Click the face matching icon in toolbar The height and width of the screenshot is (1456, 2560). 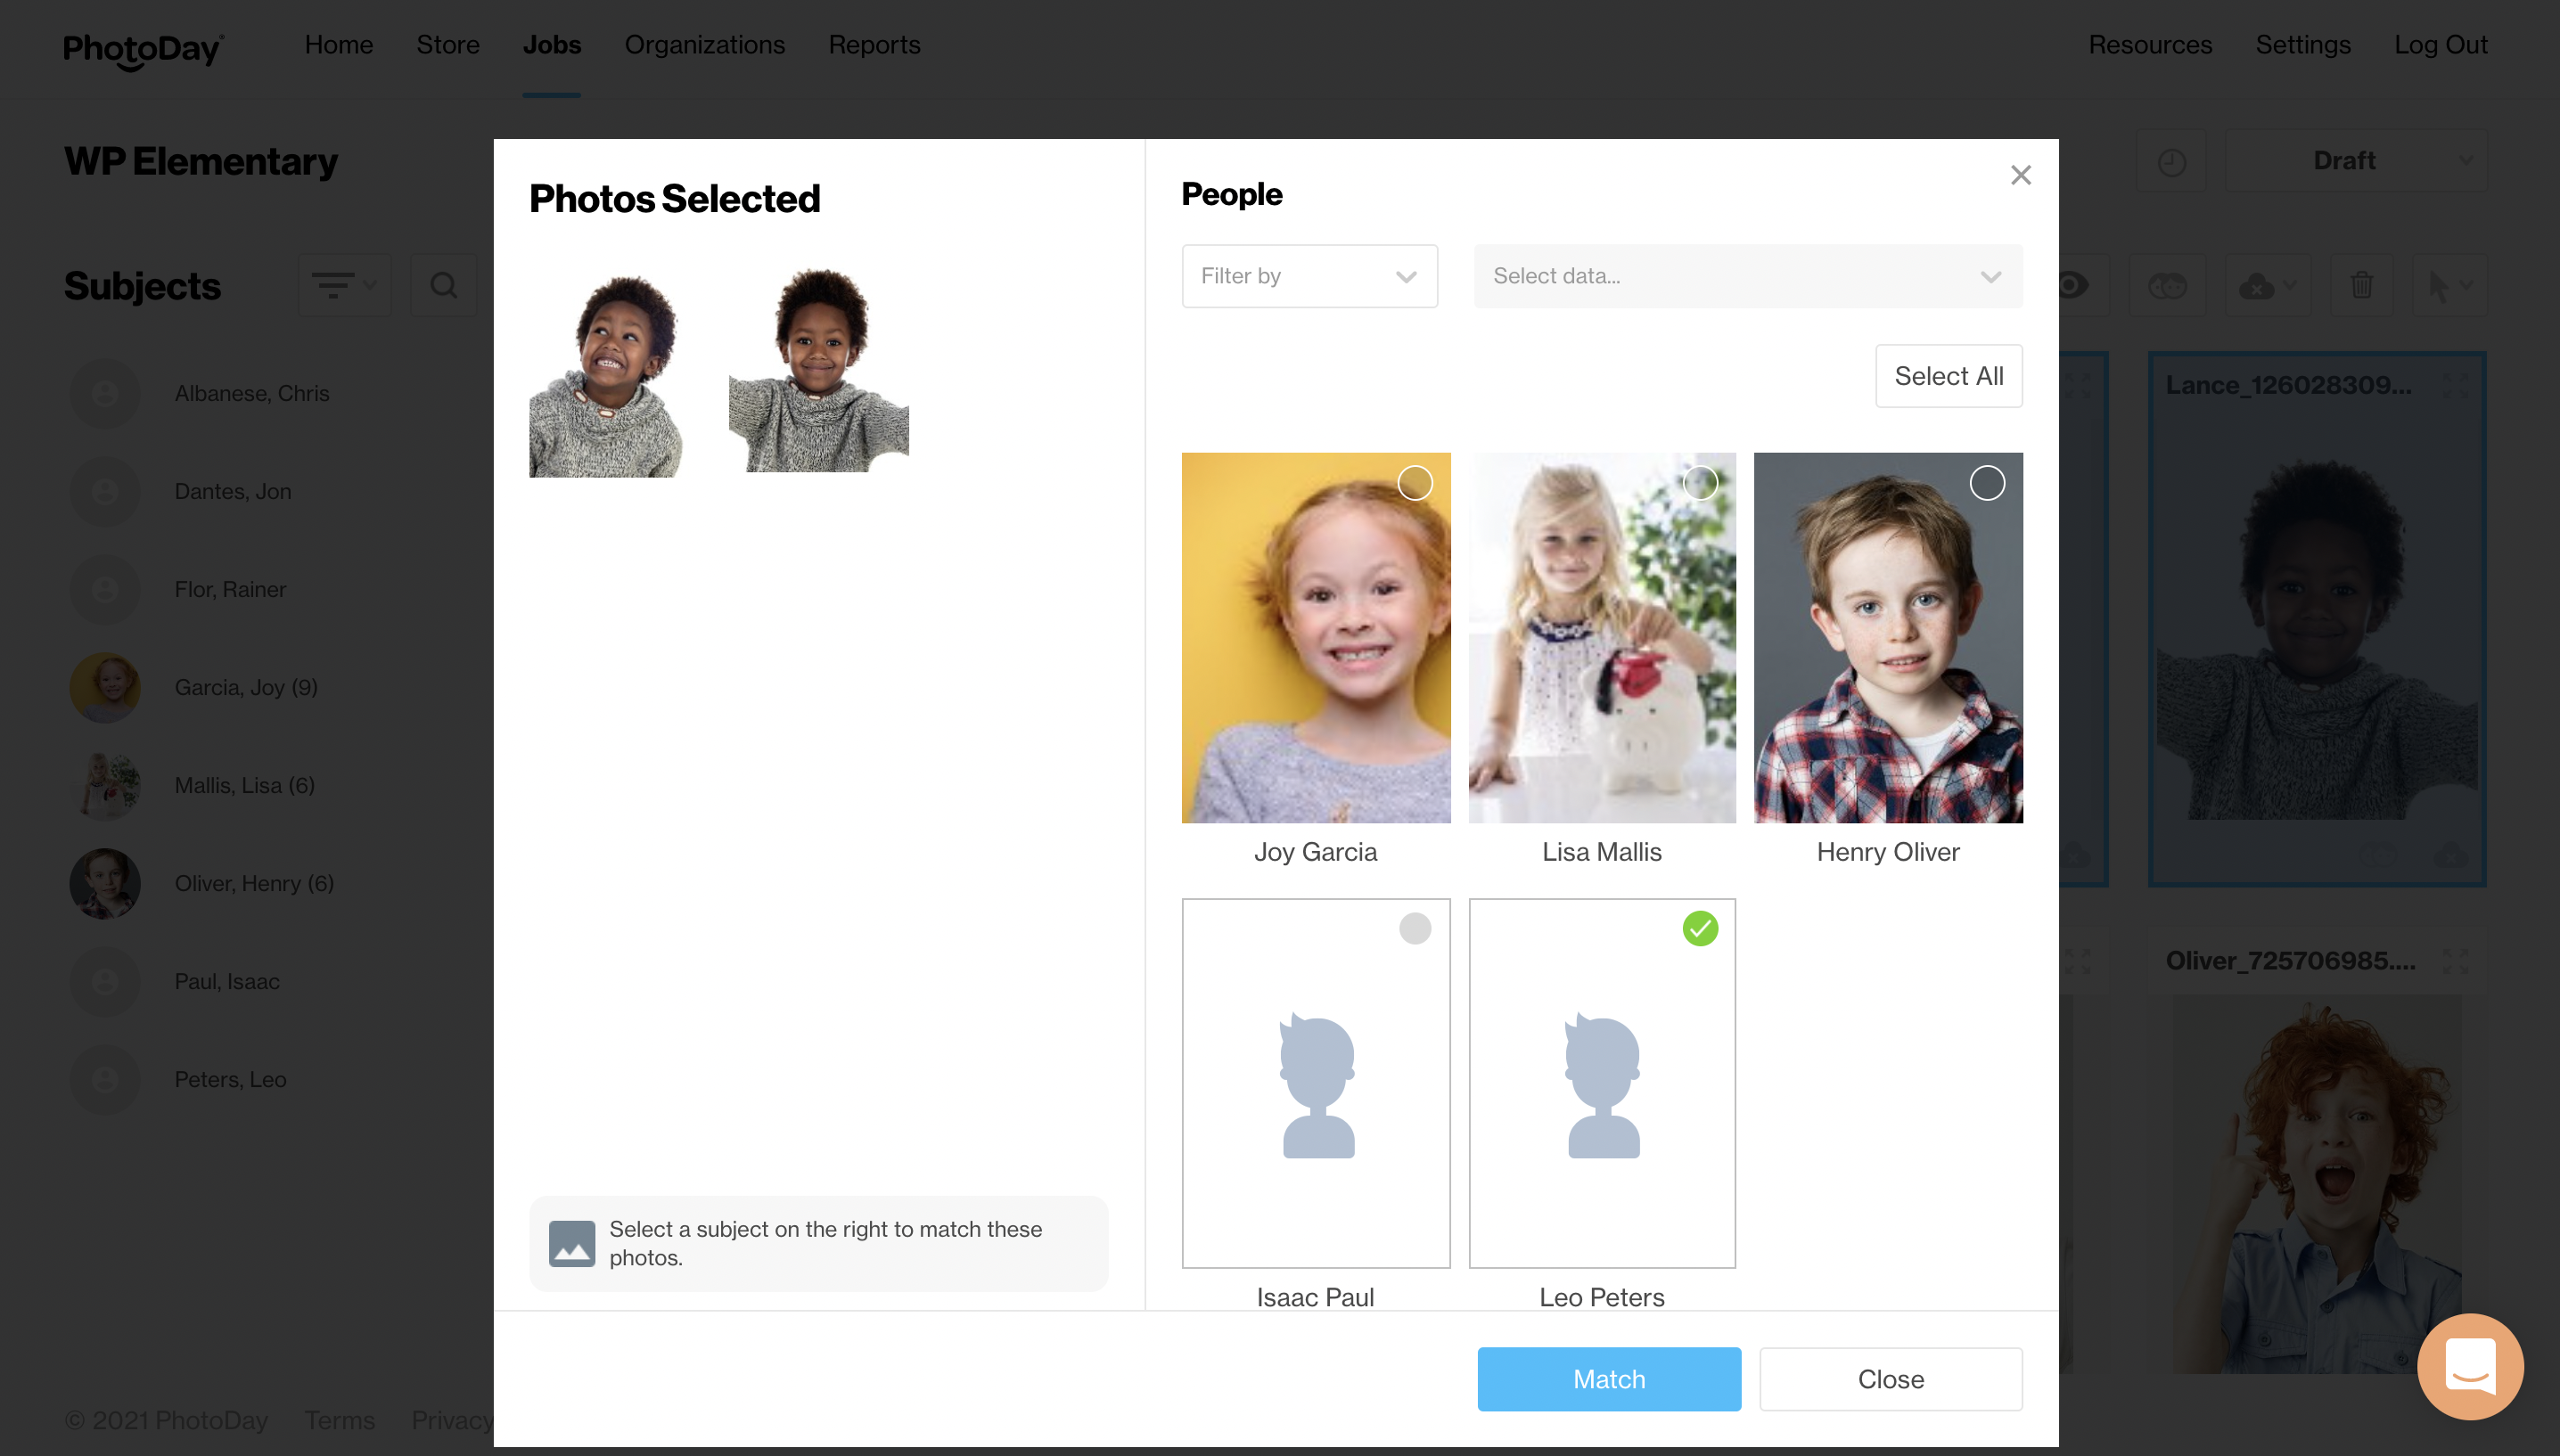click(2167, 286)
